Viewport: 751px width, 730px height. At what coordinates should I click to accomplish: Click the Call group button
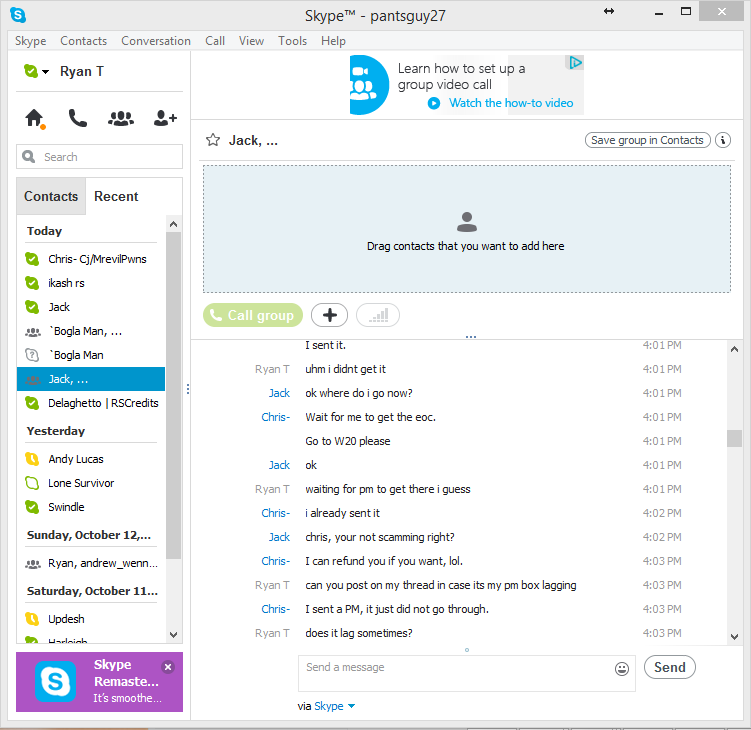pos(253,315)
